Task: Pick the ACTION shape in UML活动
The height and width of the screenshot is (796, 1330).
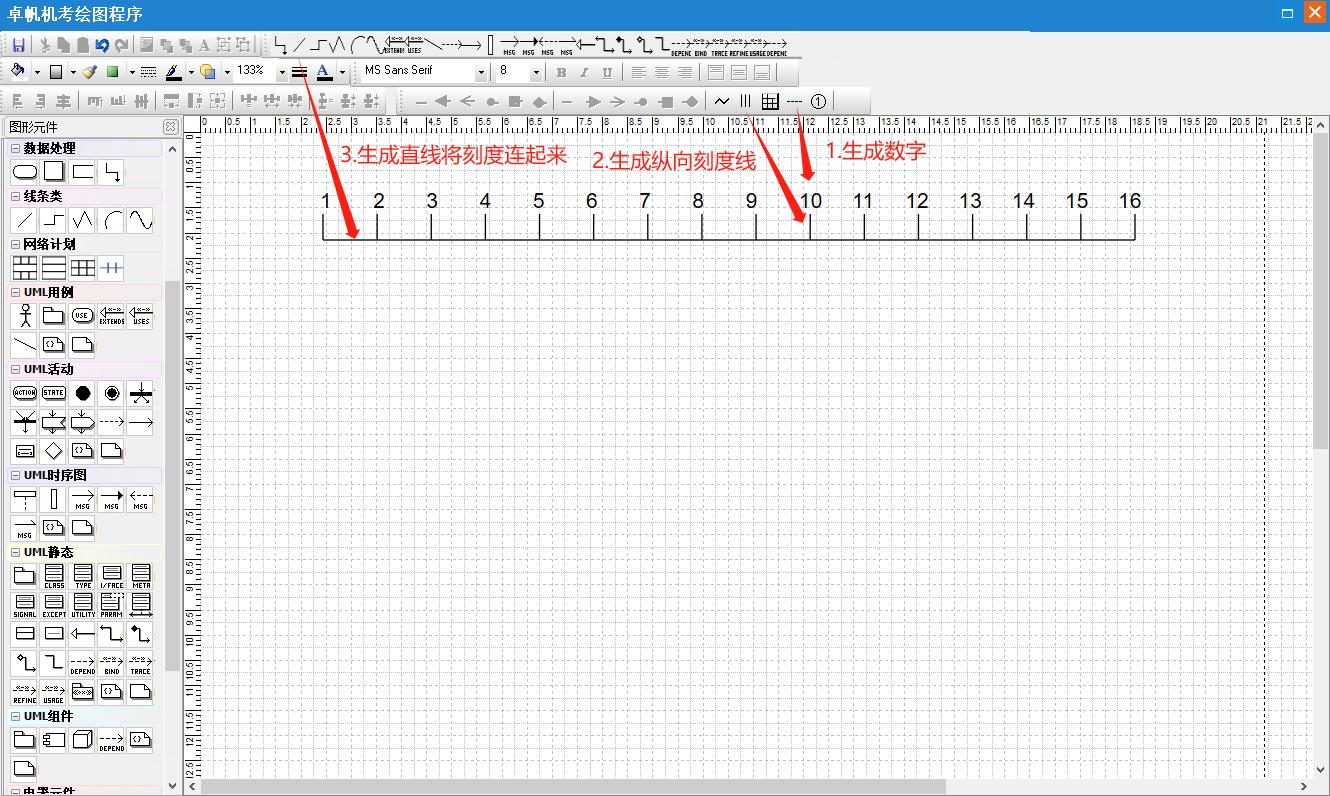Action: [x=25, y=393]
